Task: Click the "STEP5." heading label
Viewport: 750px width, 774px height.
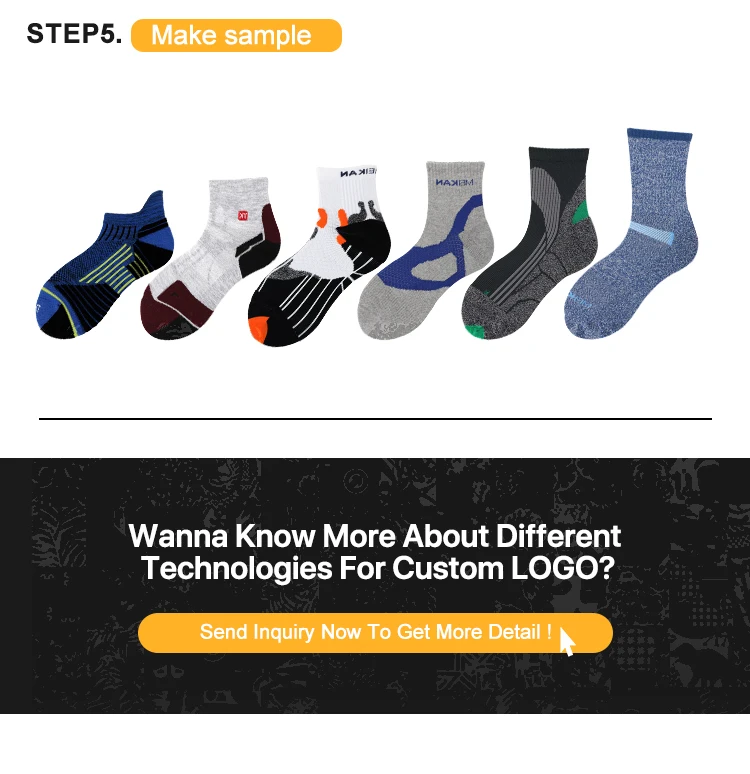Action: click(74, 34)
